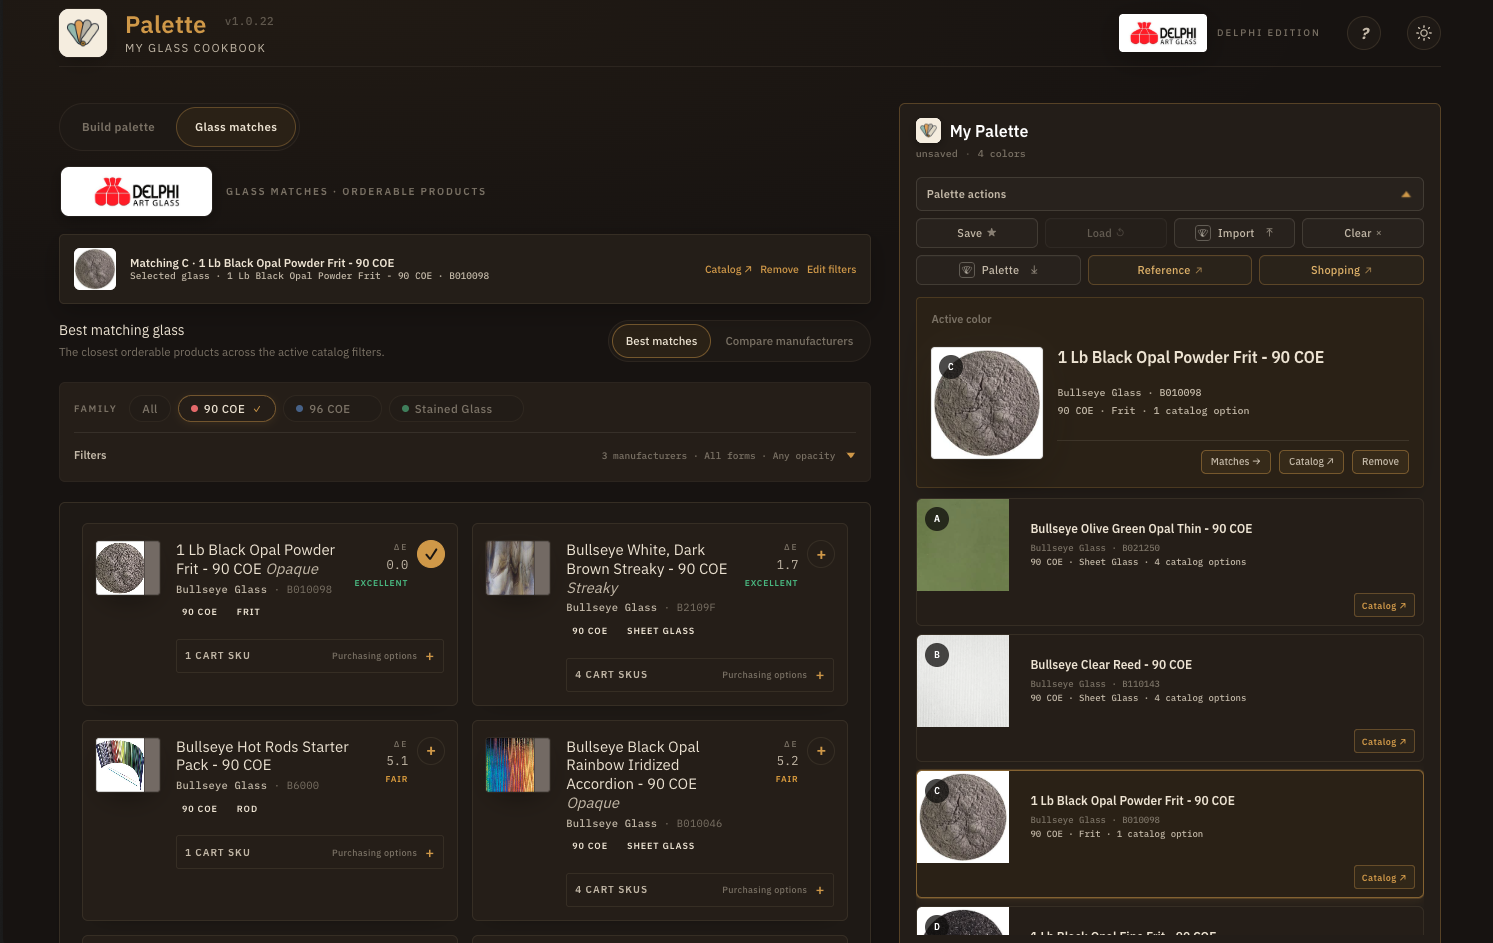Select the All family filter
Viewport: 1493px width, 943px height.
(x=150, y=409)
